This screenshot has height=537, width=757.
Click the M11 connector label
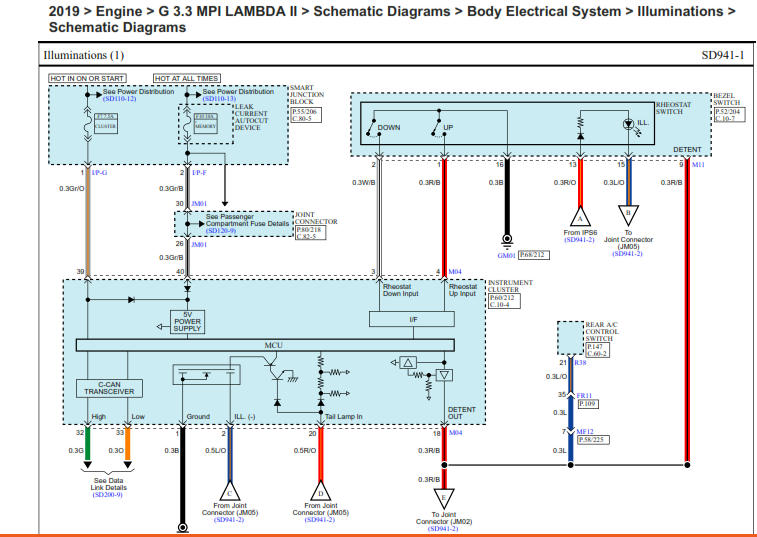coord(698,165)
